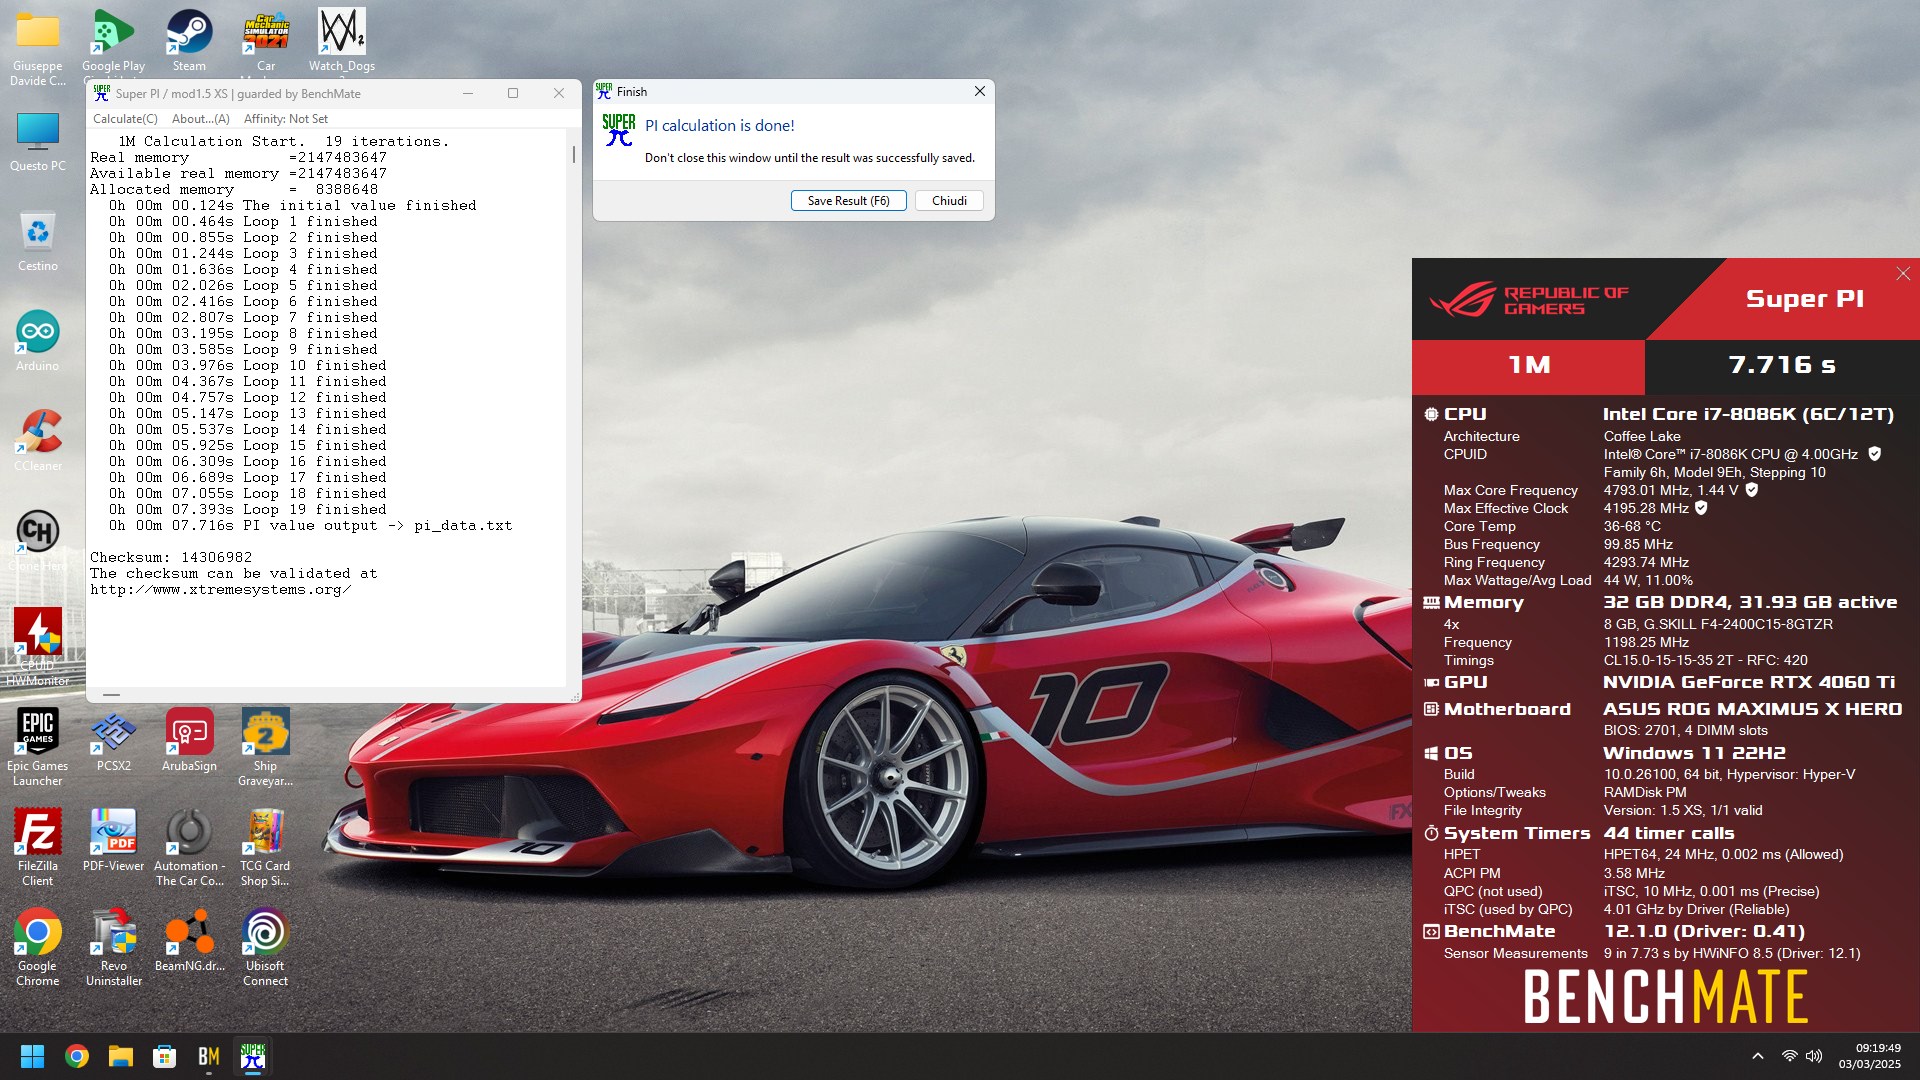1920x1080 pixels.
Task: Open the Clone Hero desktop icon
Action: (x=38, y=542)
